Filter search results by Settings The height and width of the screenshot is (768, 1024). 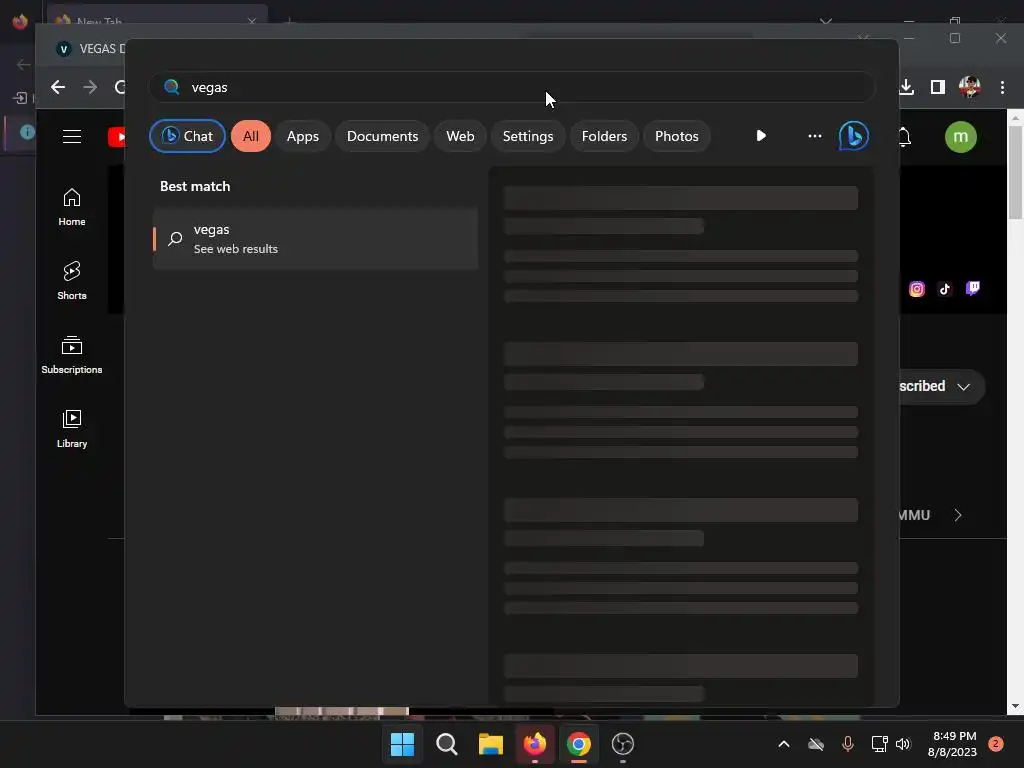(528, 136)
